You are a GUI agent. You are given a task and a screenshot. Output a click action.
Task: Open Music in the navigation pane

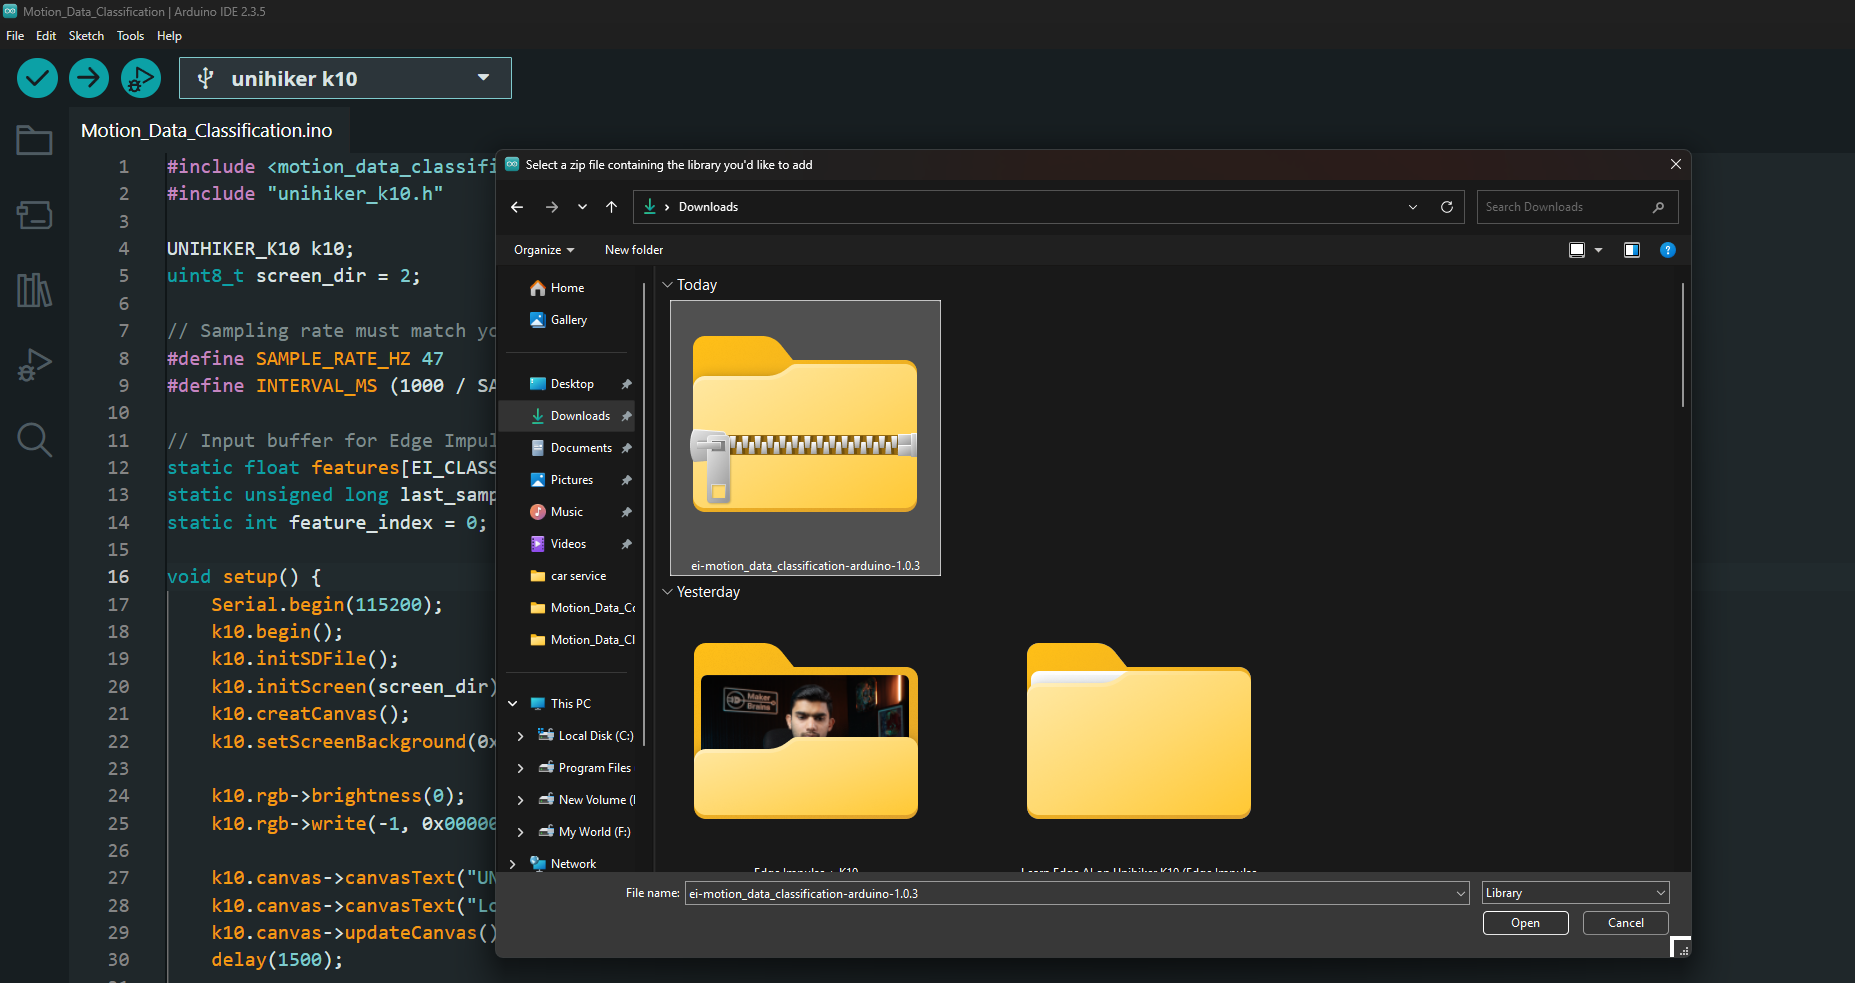tap(566, 512)
